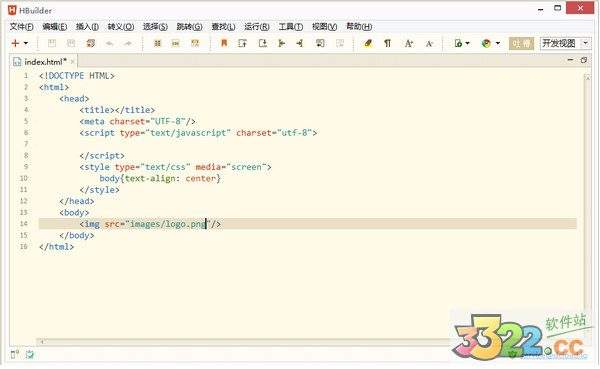600x369 pixels.
Task: Decrease font size with A- icon
Action: [429, 44]
